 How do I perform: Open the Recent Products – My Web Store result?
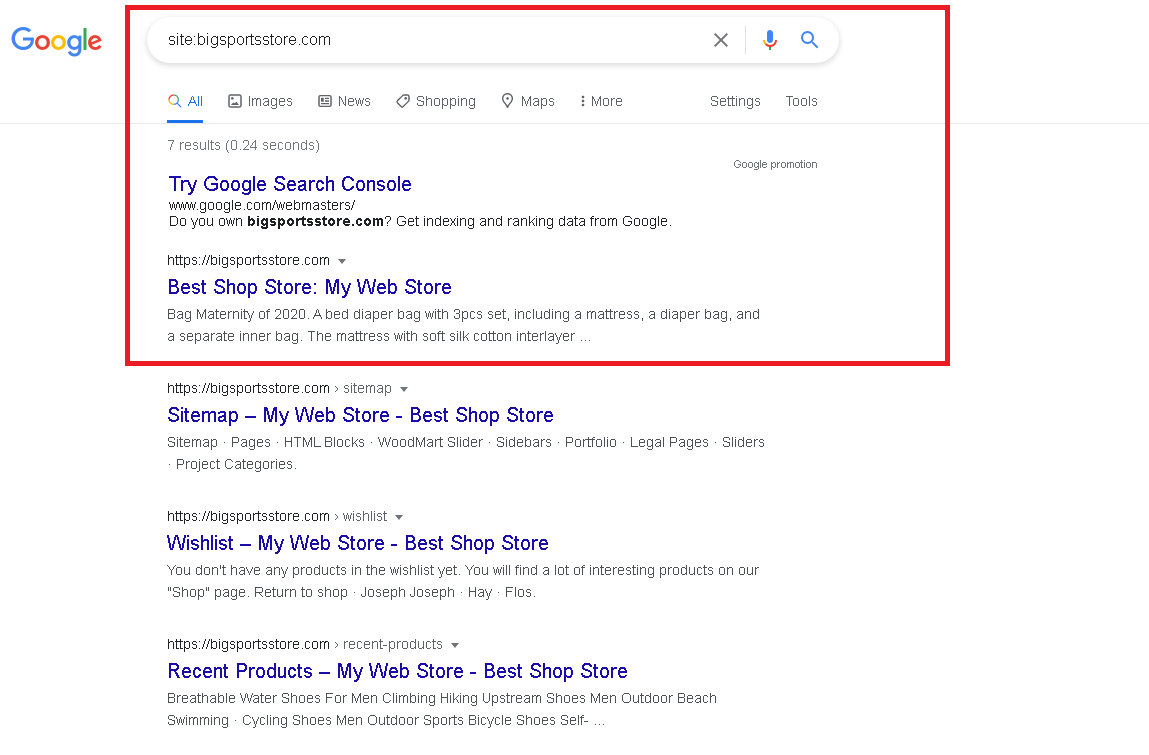click(x=397, y=671)
